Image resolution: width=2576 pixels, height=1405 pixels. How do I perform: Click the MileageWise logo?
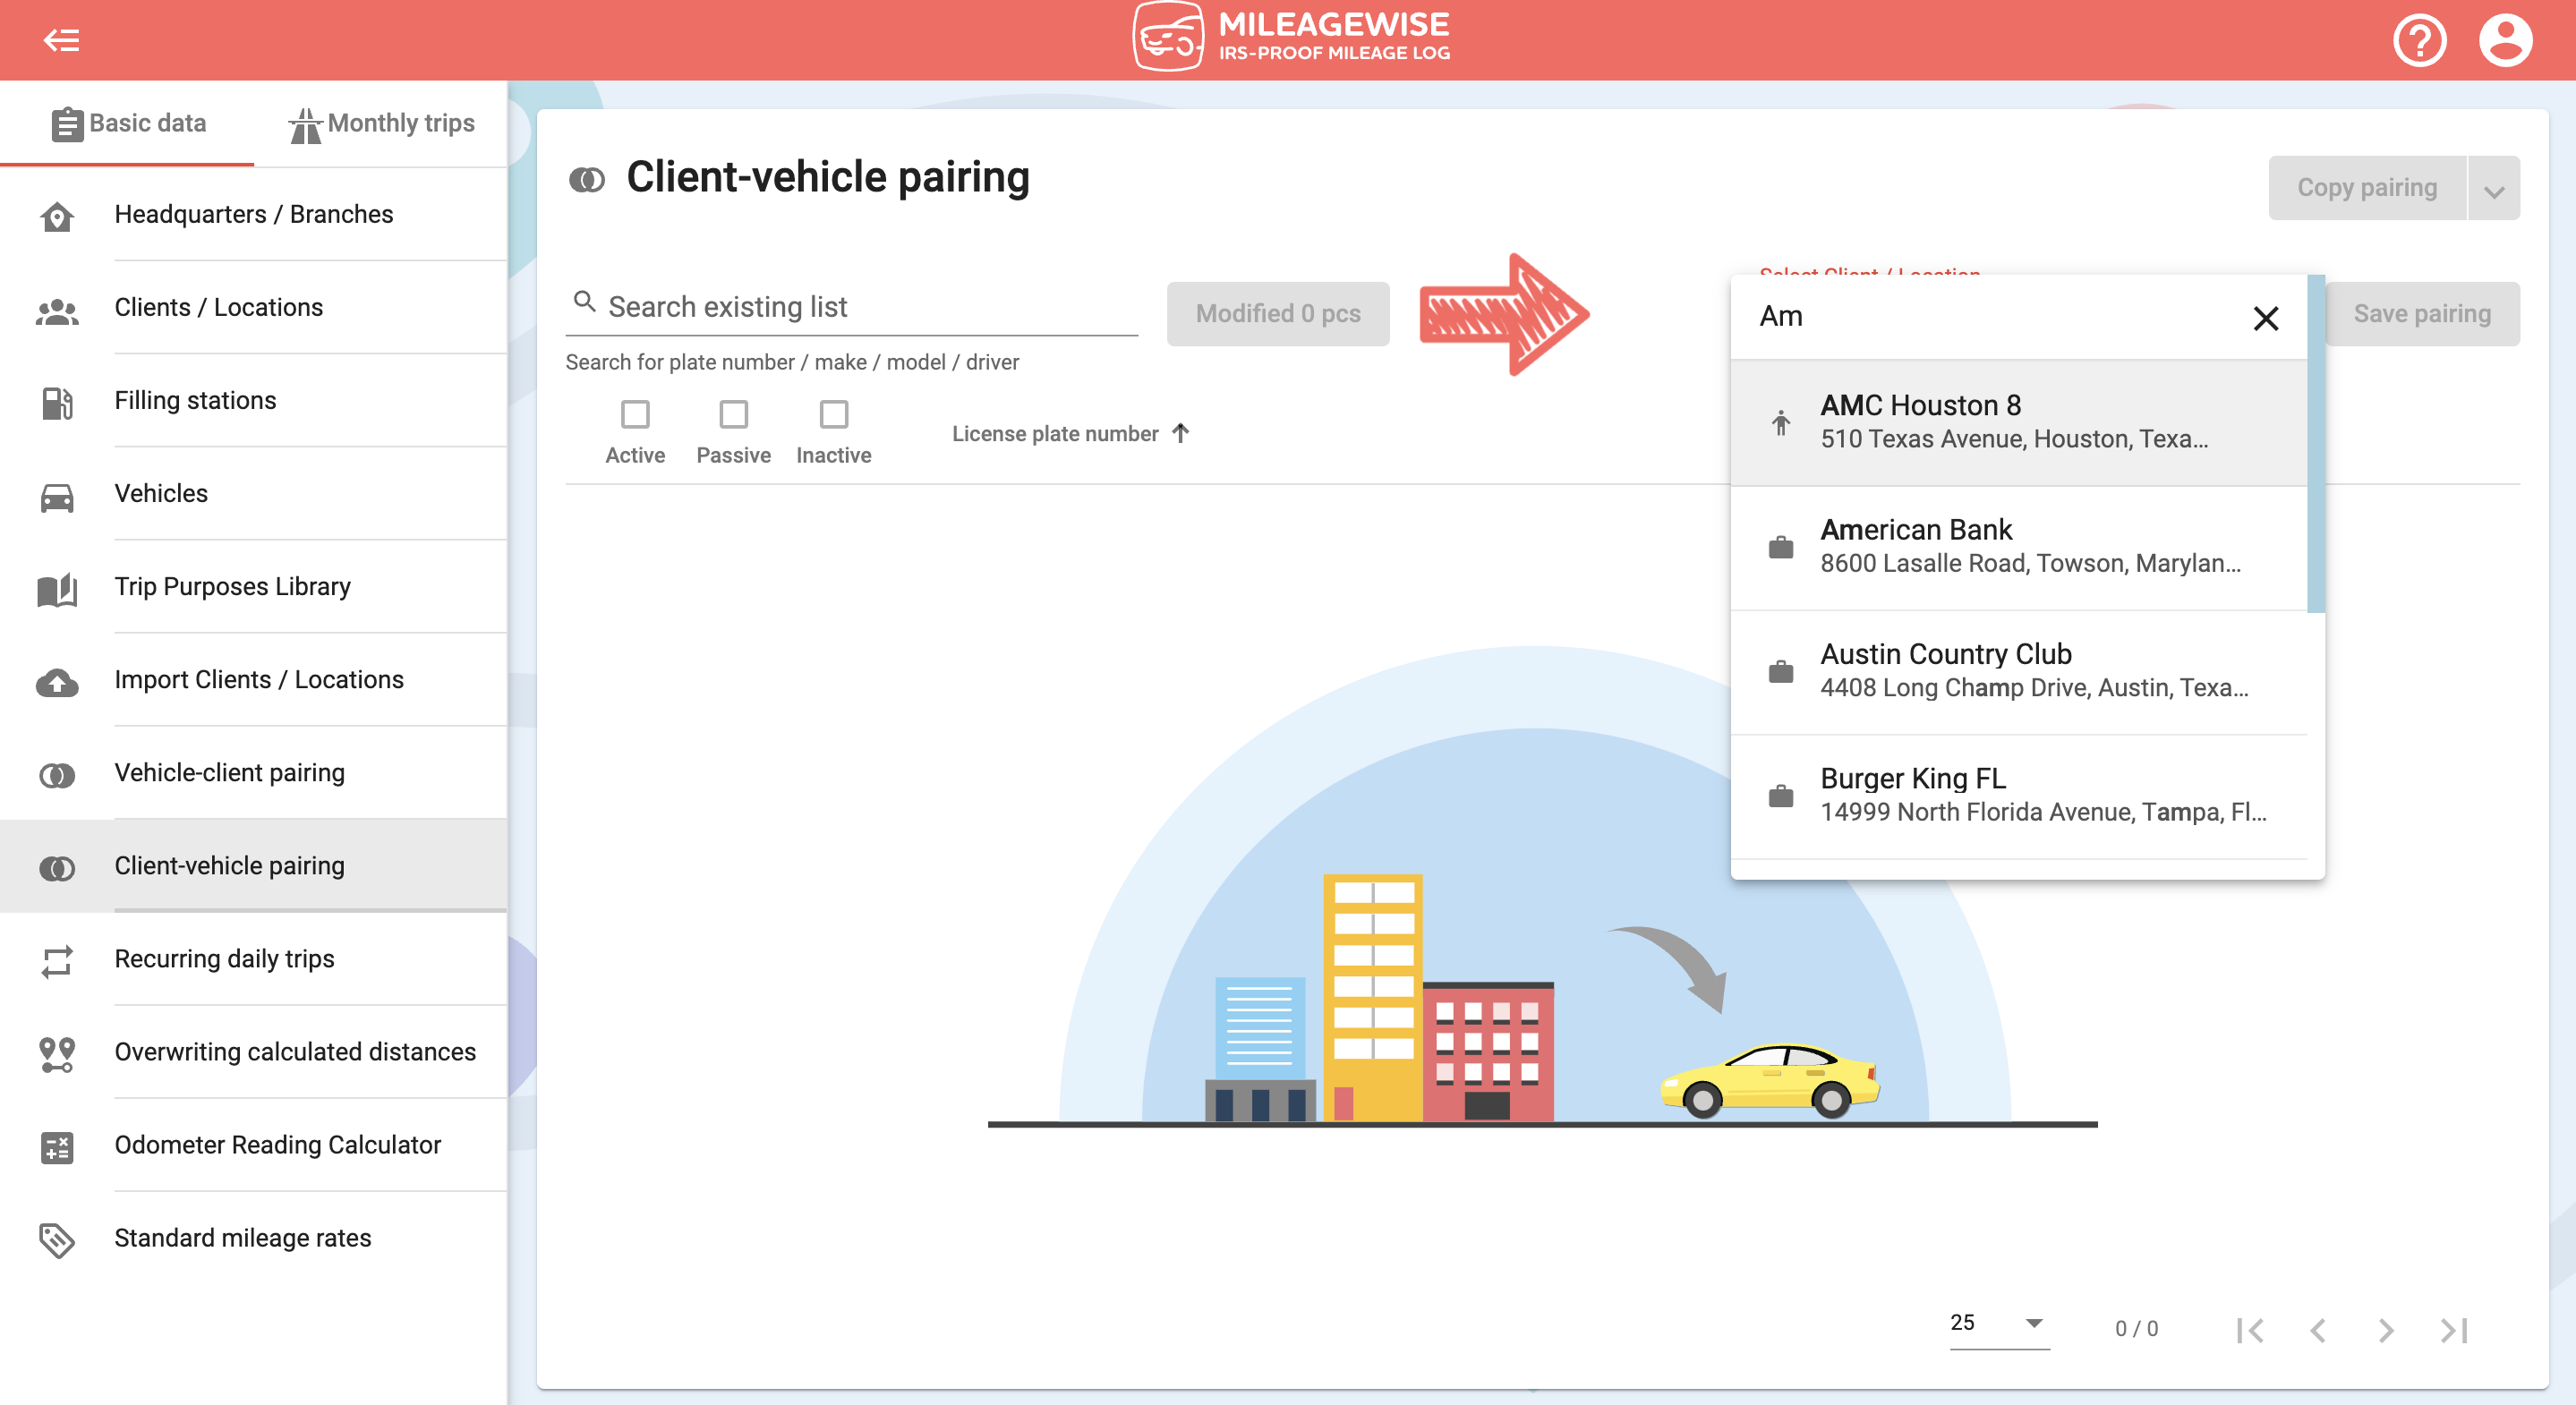(1290, 38)
